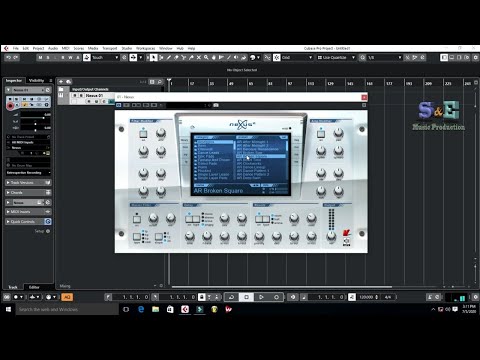Image resolution: width=480 pixels, height=360 pixels.
Task: Open the Touch automation mode dropdown
Action: coord(105,57)
